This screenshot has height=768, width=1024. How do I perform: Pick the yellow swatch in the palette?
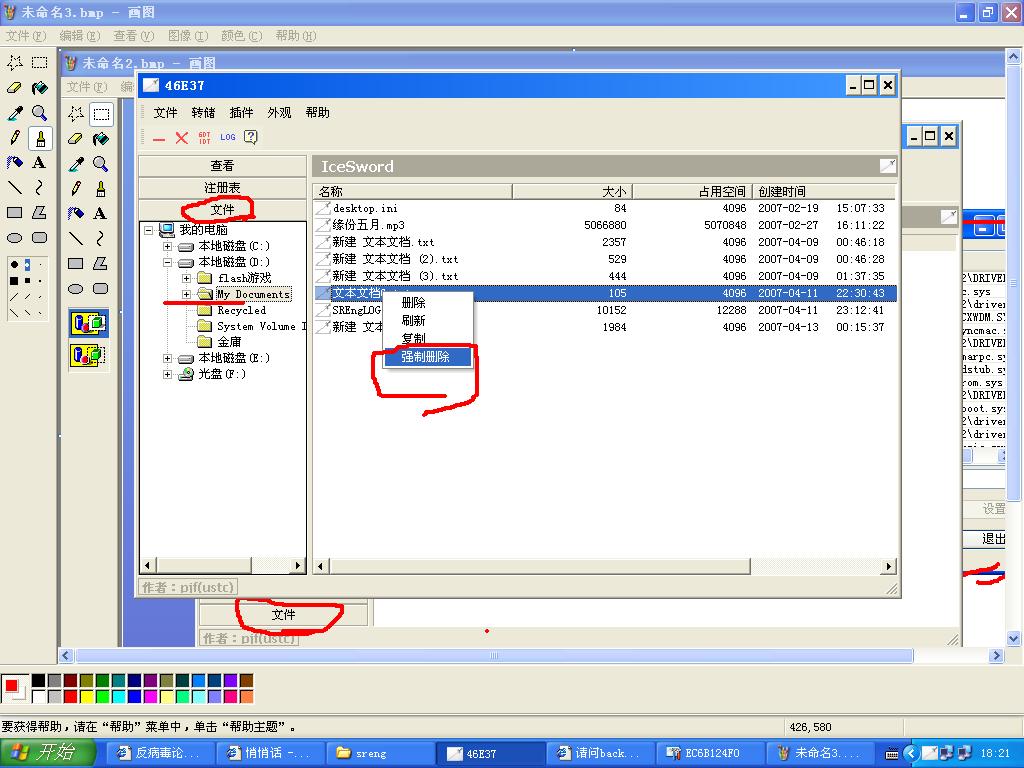point(86,697)
